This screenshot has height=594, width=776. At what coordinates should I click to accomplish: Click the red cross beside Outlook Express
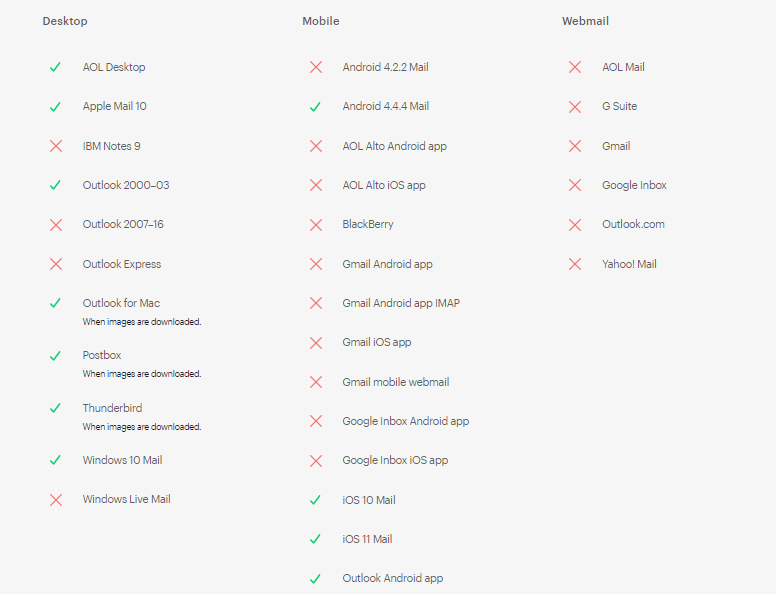[56, 264]
